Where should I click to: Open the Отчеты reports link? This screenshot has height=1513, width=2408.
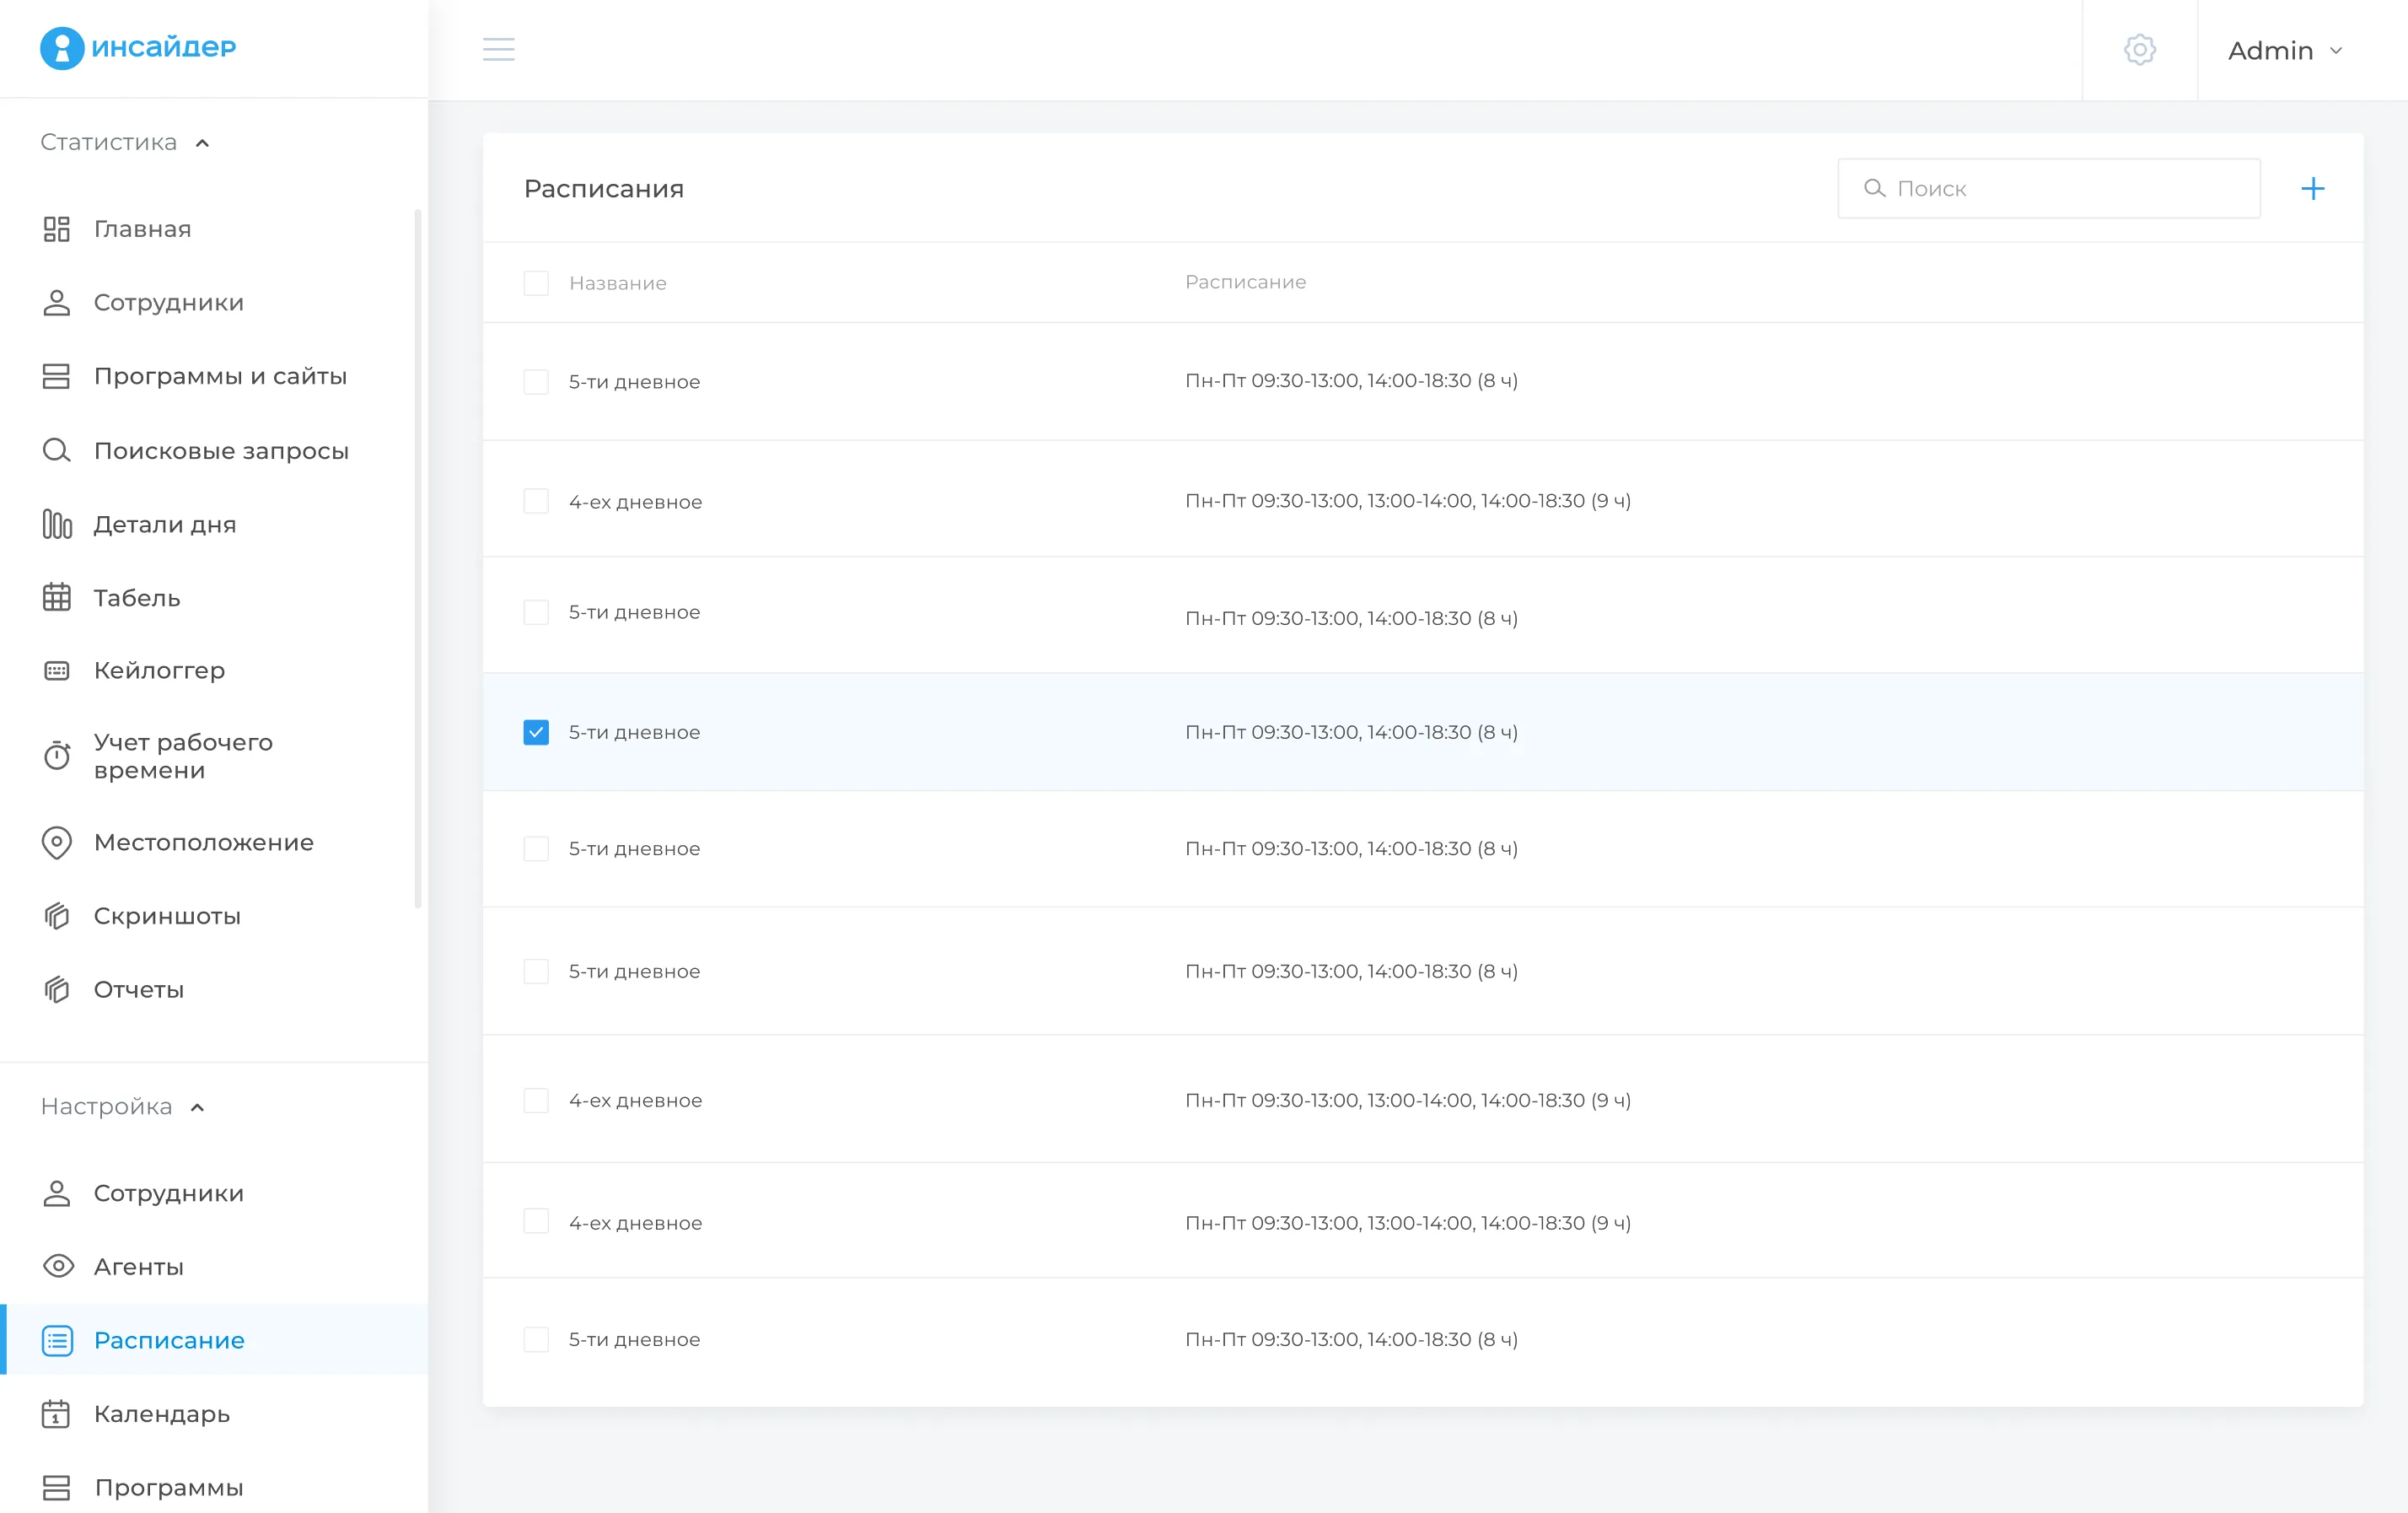[138, 989]
